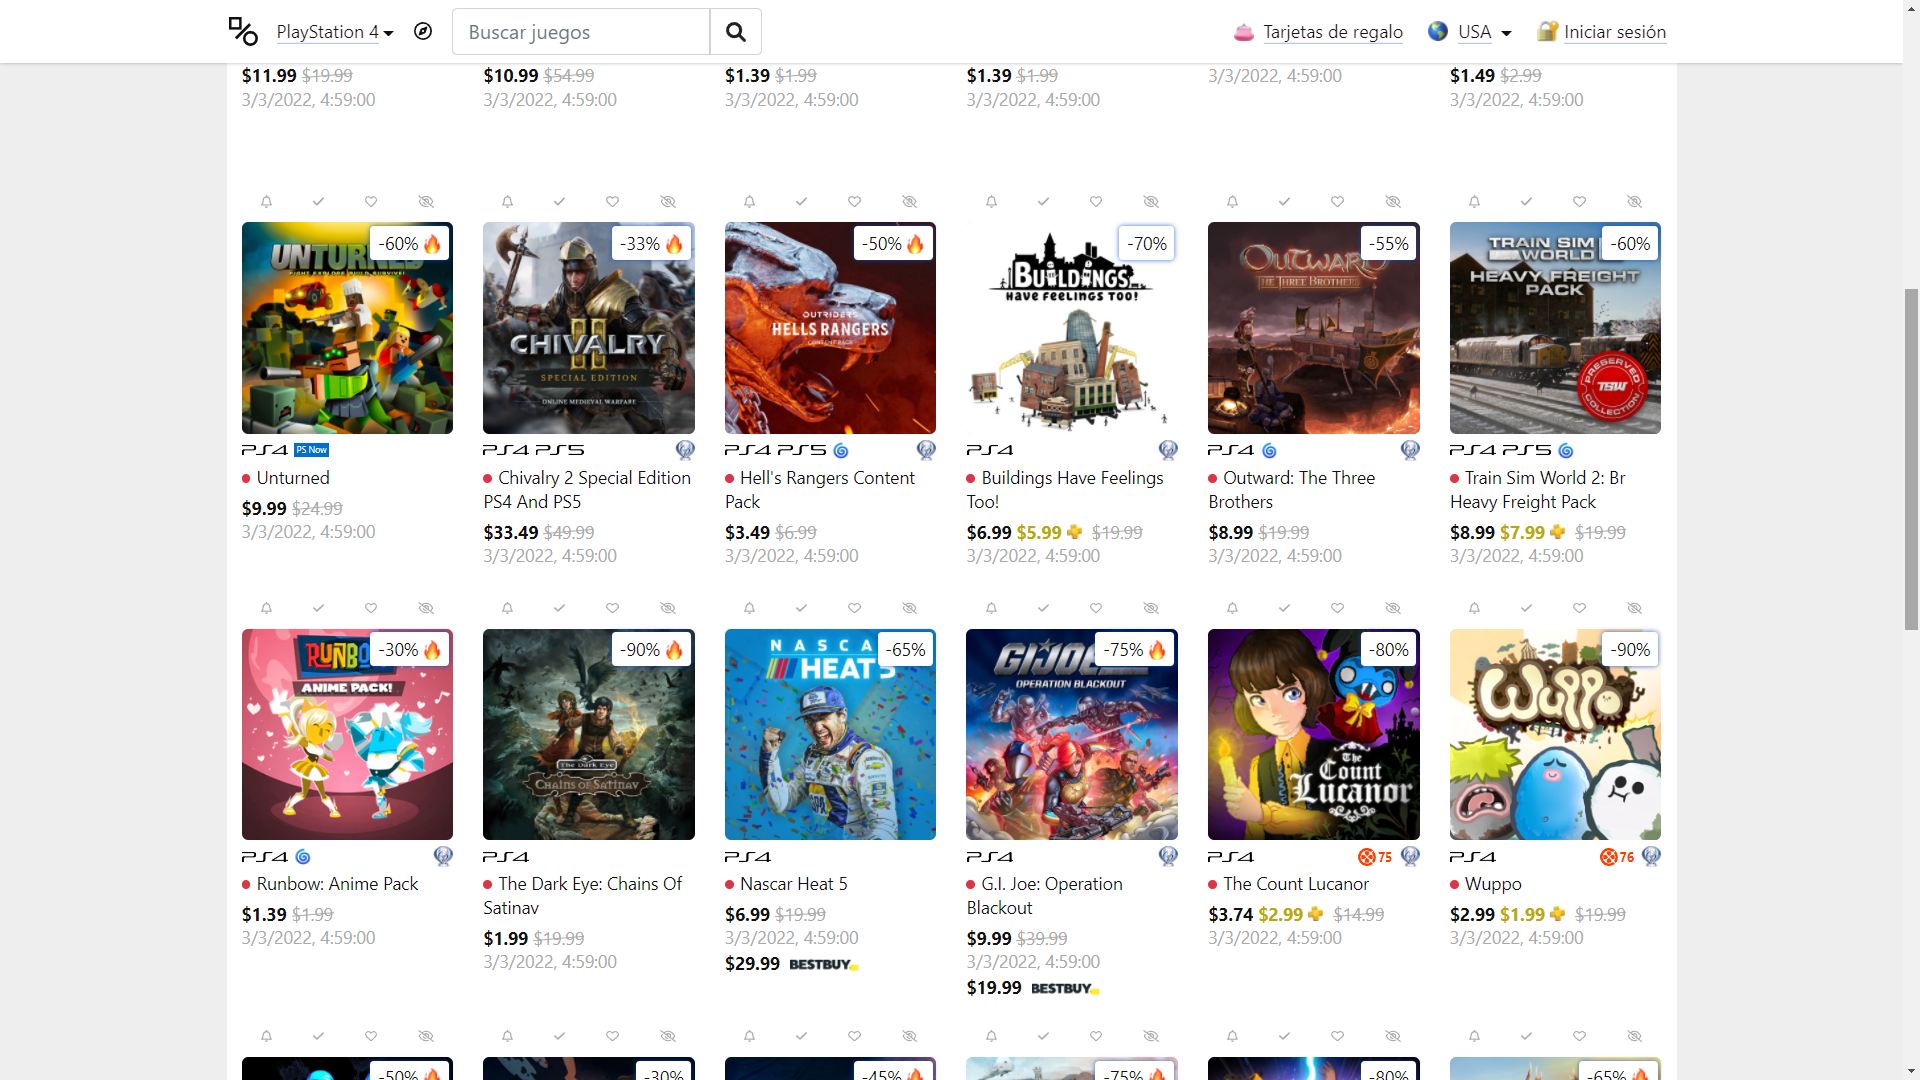Click the vertical page scrollbar thumb

[1910, 459]
